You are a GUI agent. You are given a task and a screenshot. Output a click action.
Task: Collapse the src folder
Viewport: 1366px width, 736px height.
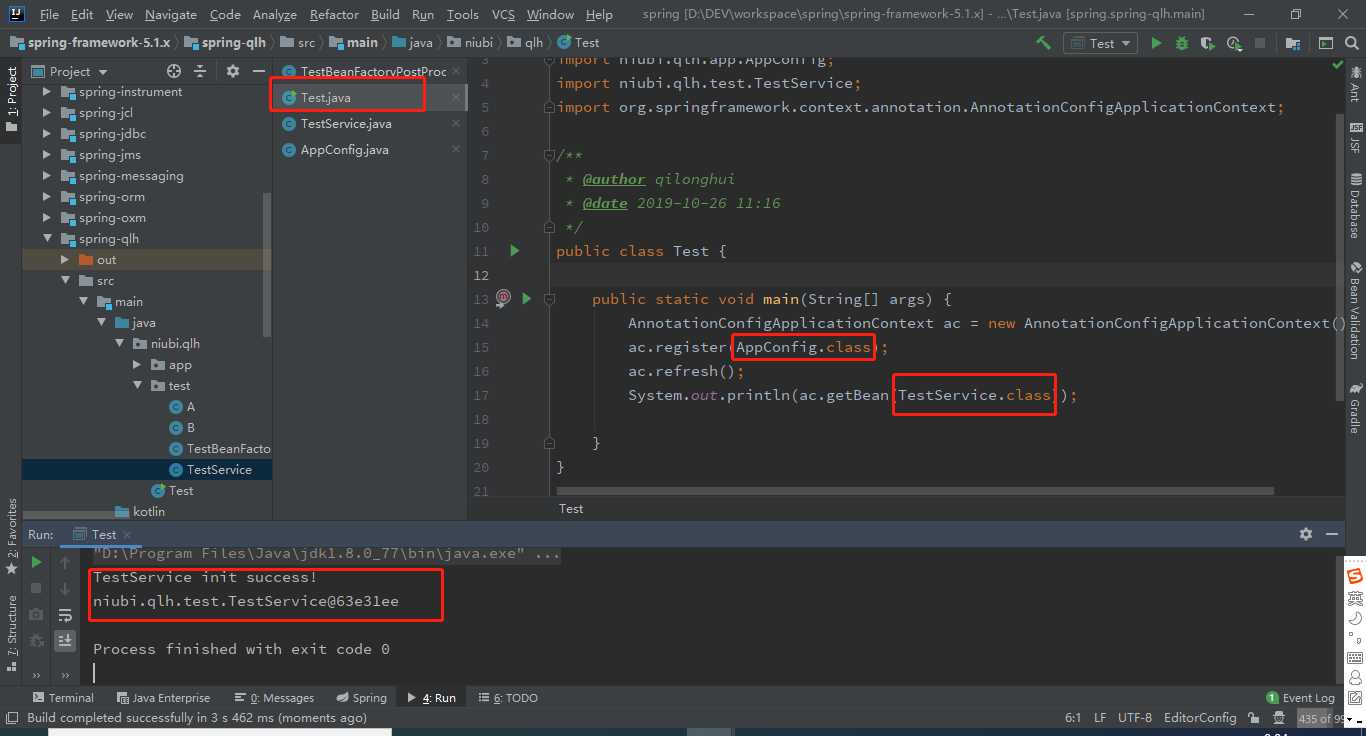65,281
